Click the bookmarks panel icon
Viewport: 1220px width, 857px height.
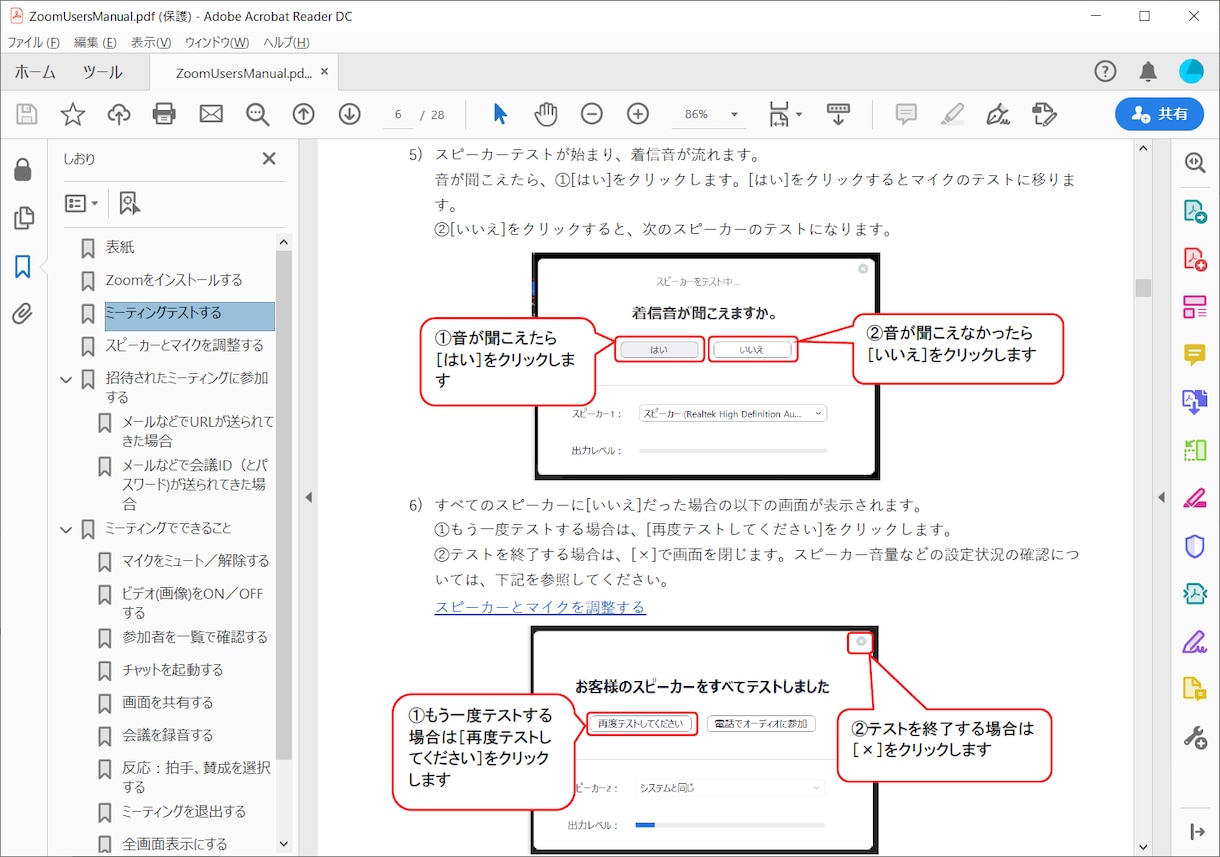(22, 266)
